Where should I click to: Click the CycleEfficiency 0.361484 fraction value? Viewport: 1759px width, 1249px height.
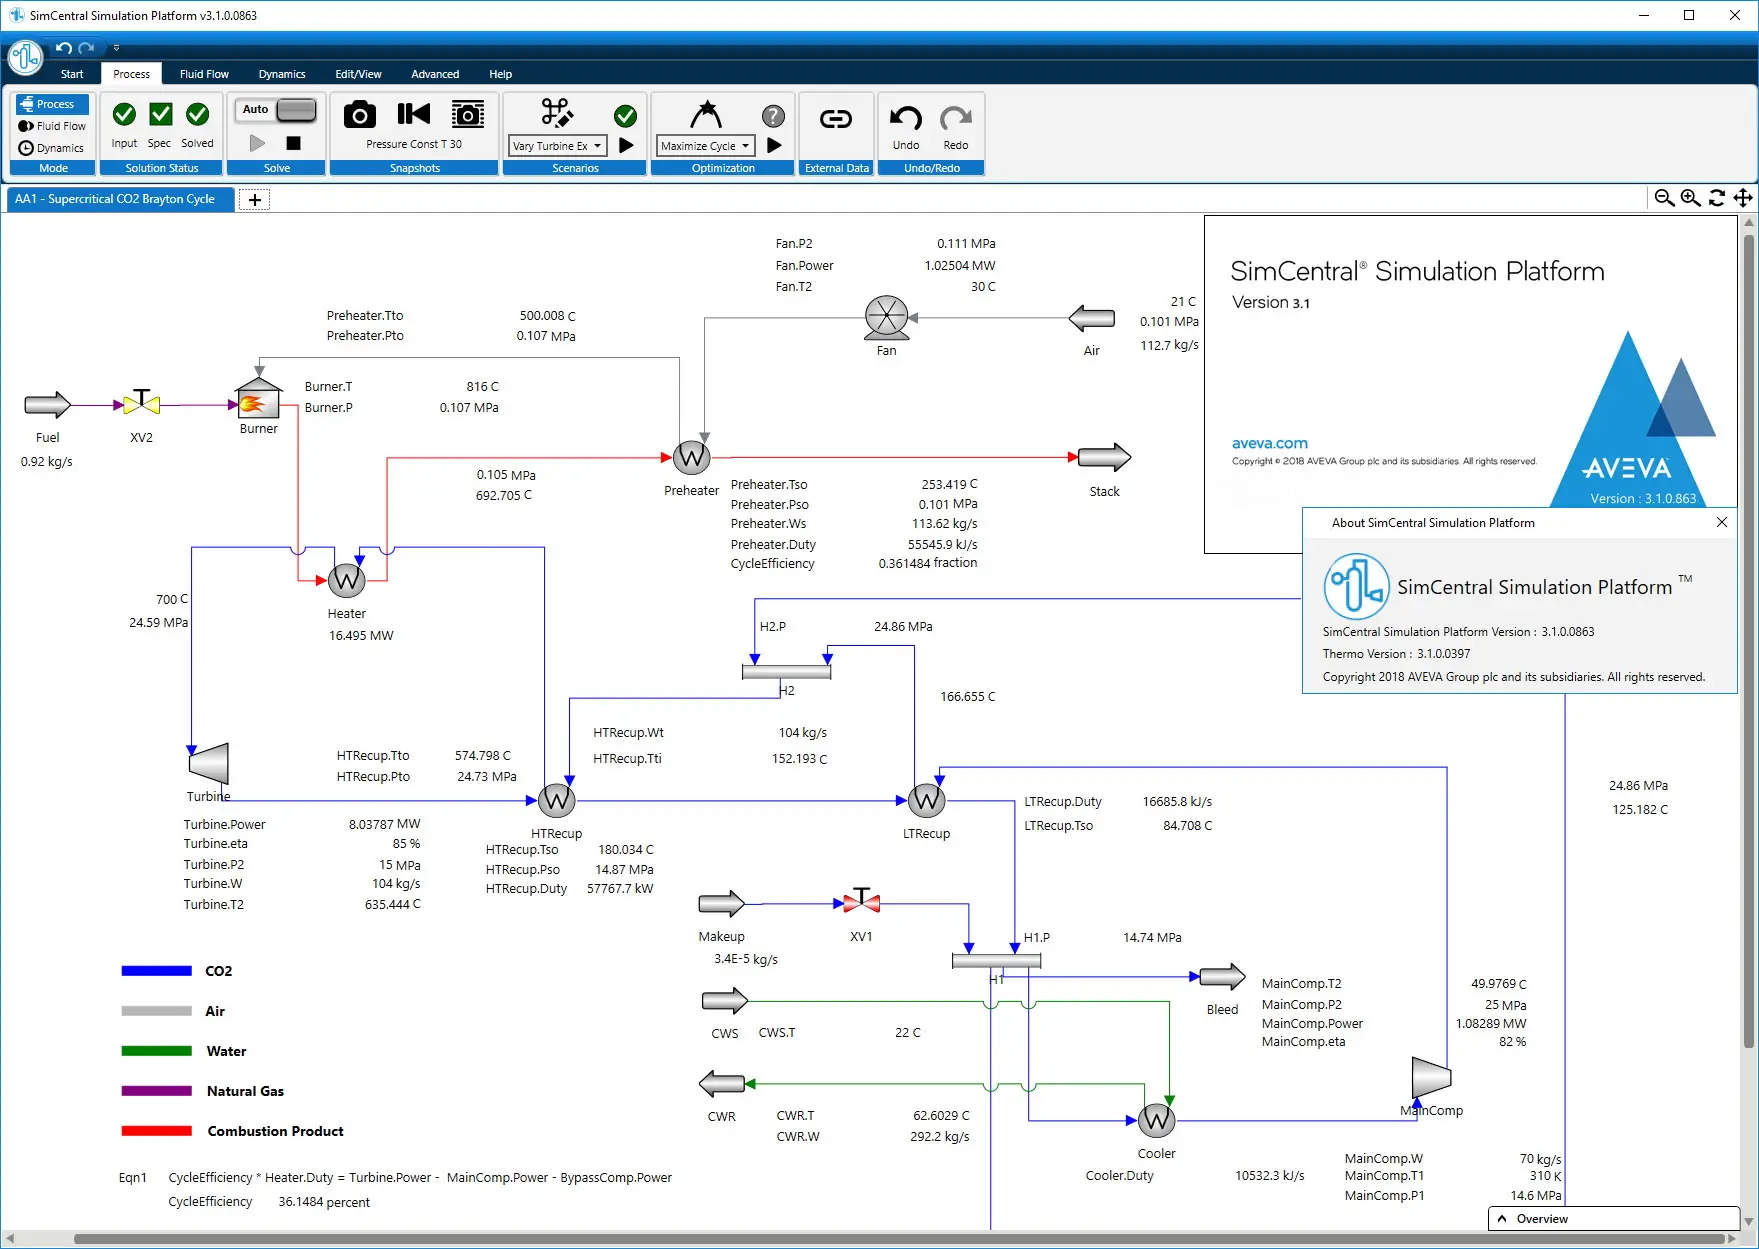pyautogui.click(x=927, y=563)
